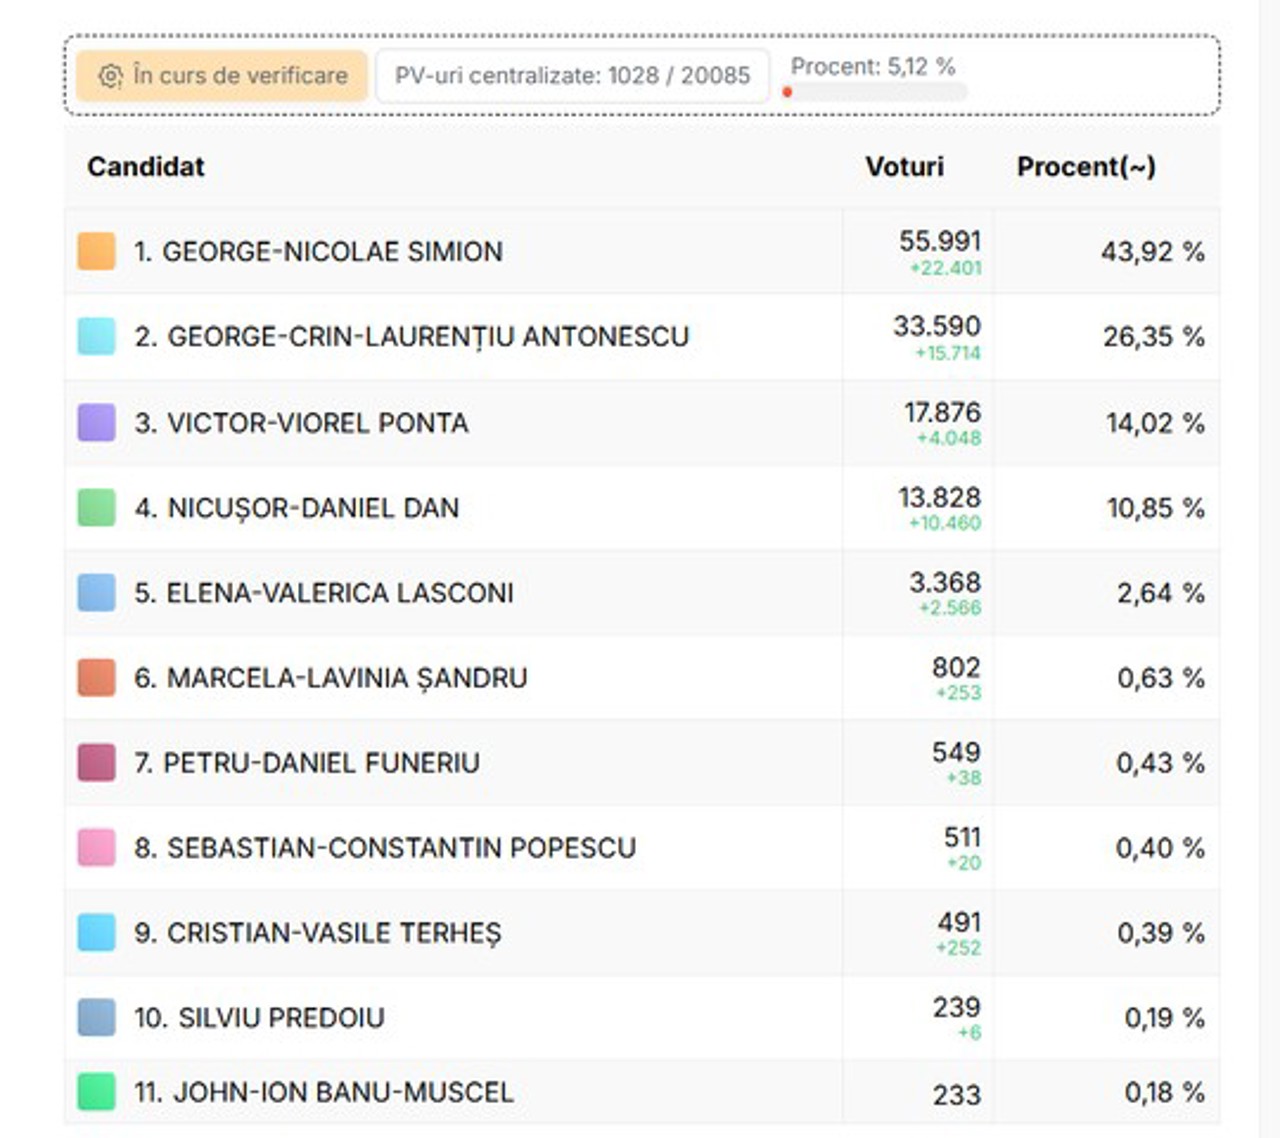The image size is (1280, 1138).
Task: Click the 26,35 % value for Antonescu
Action: [x=1153, y=337]
